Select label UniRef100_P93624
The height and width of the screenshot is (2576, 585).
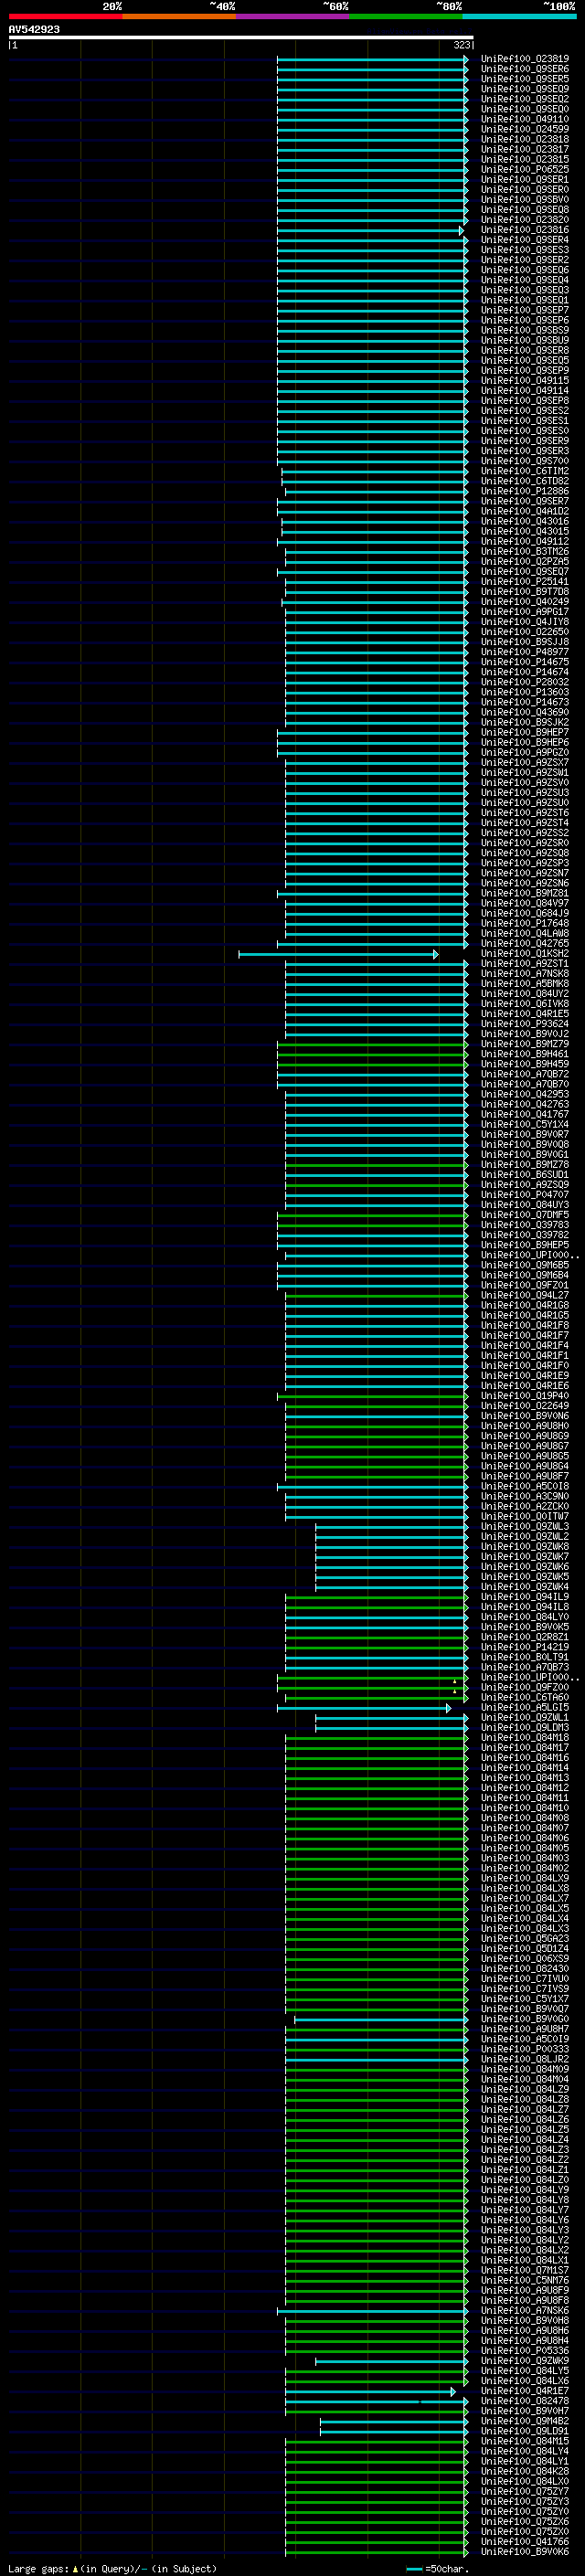pyautogui.click(x=525, y=1023)
